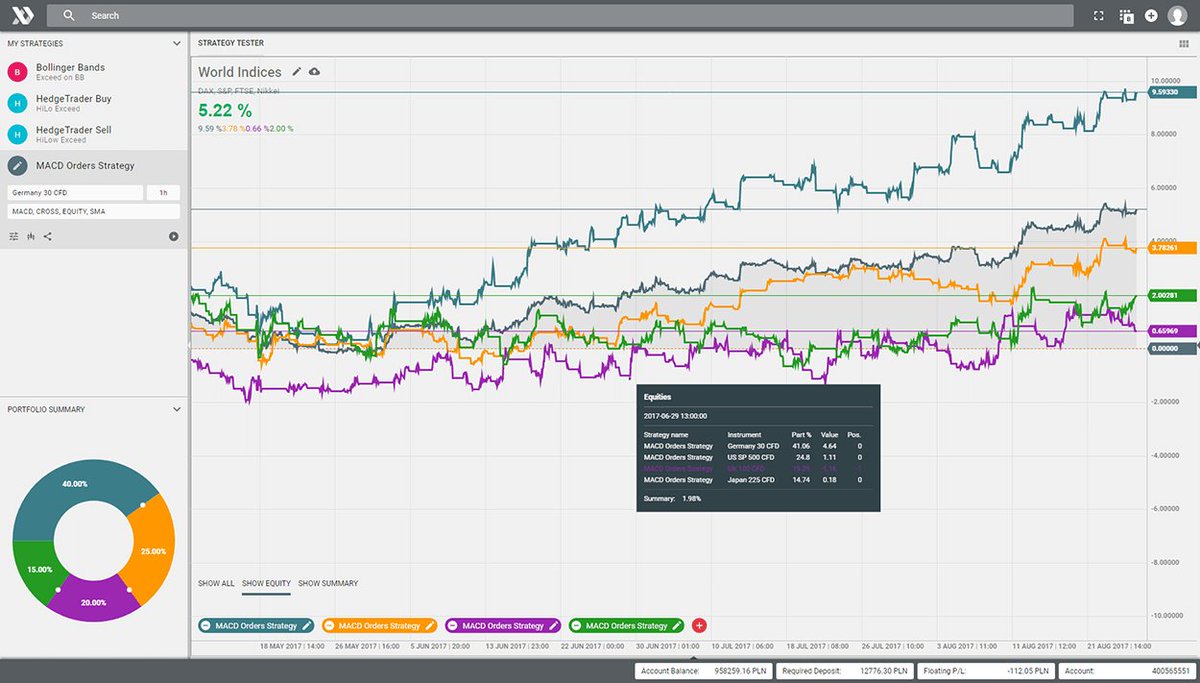Viewport: 1200px width, 683px height.
Task: Click the 30 JUN 2017 | 01:00 timeline marker
Action: 666,646
